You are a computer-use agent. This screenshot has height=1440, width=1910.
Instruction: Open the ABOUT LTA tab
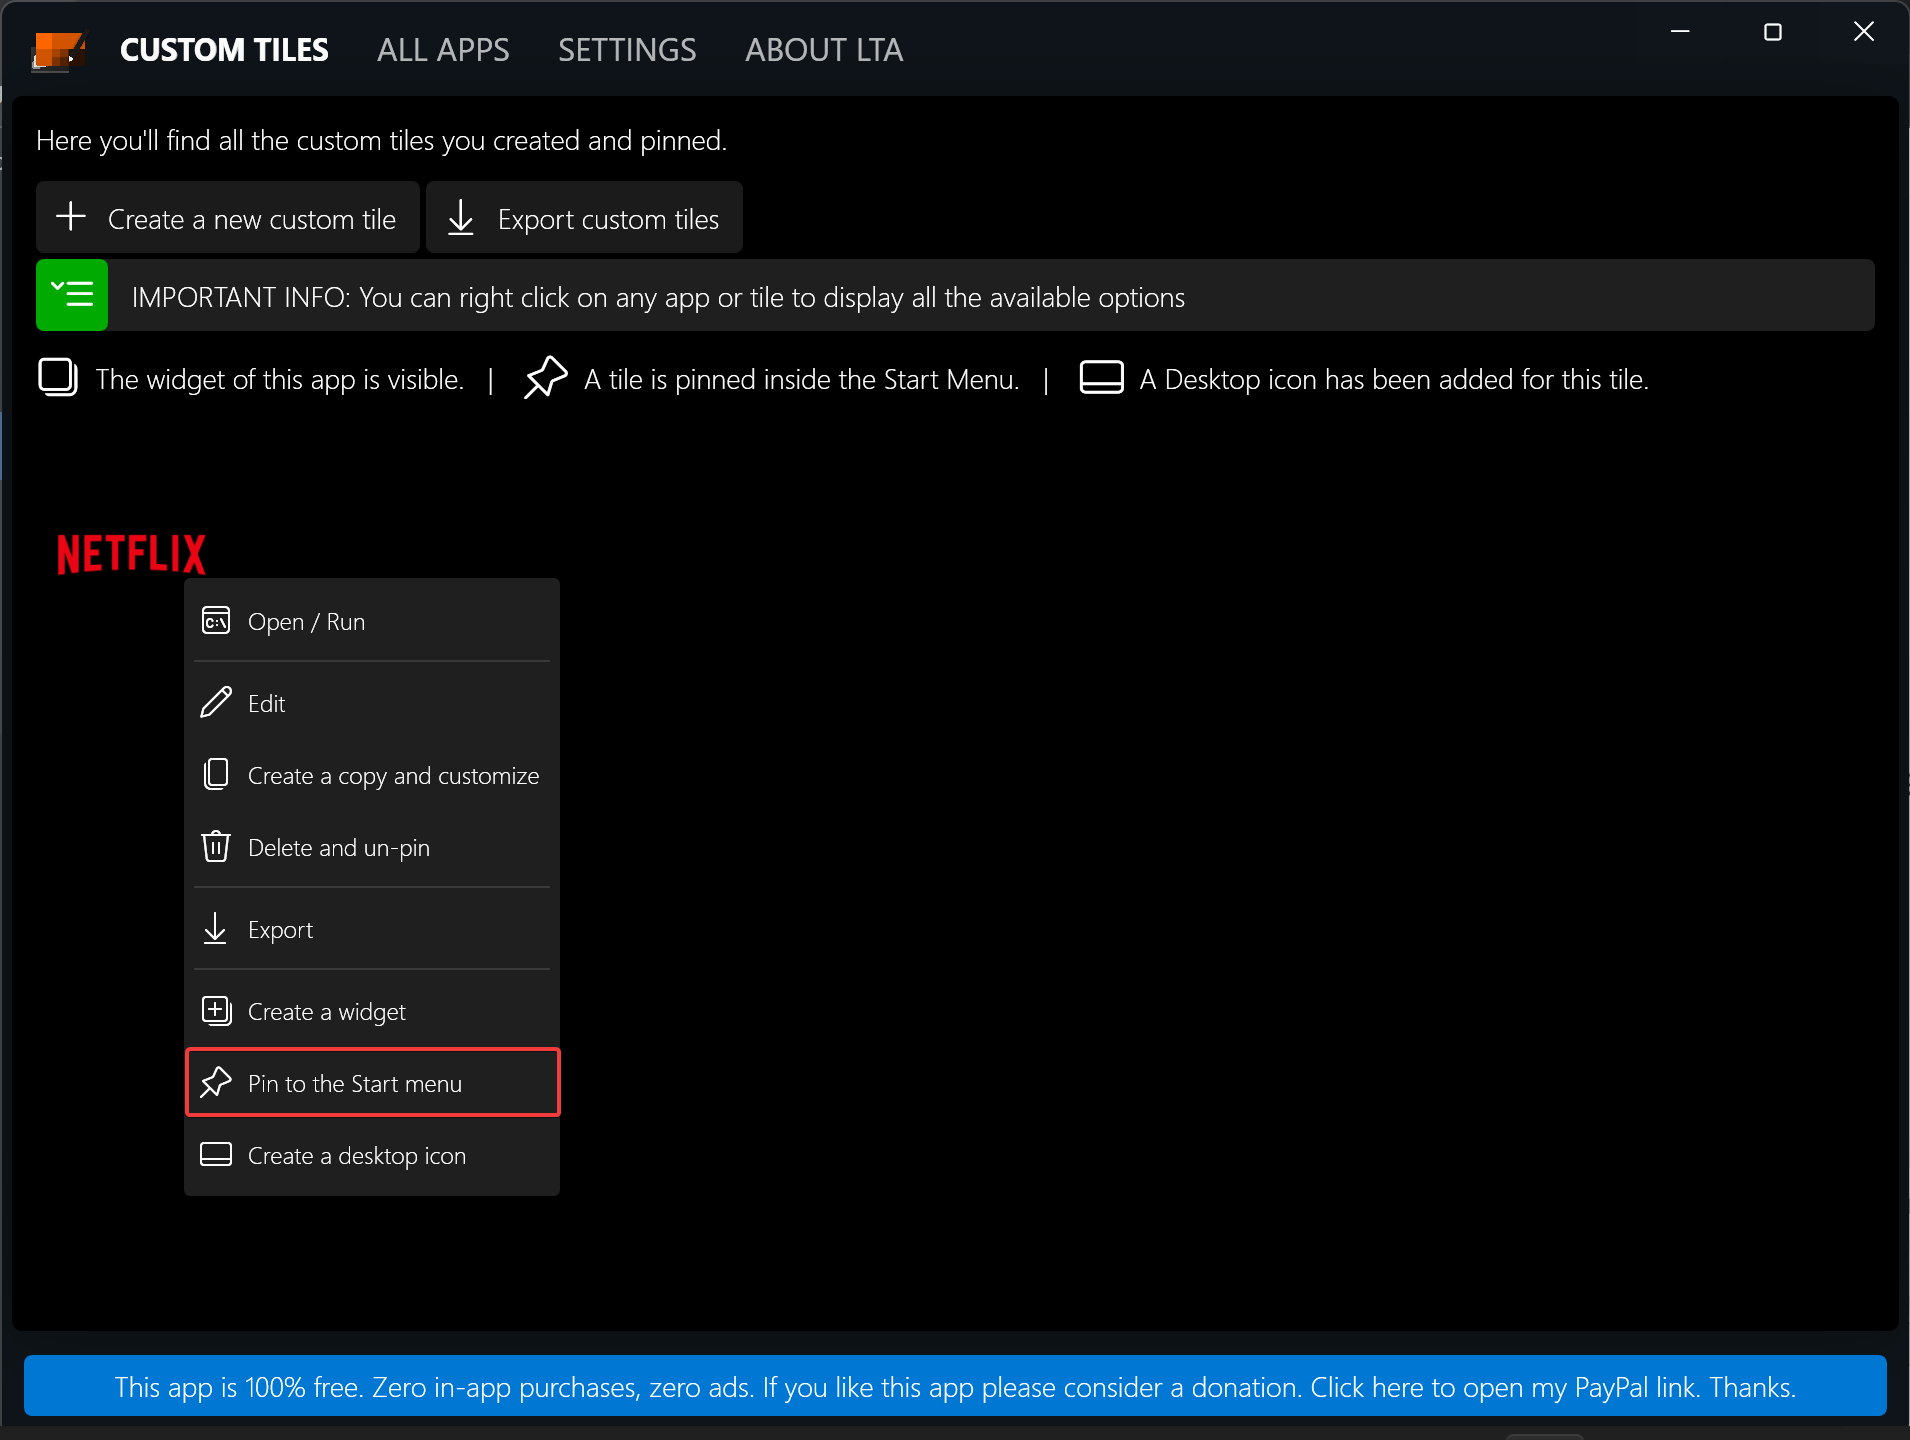click(x=824, y=50)
